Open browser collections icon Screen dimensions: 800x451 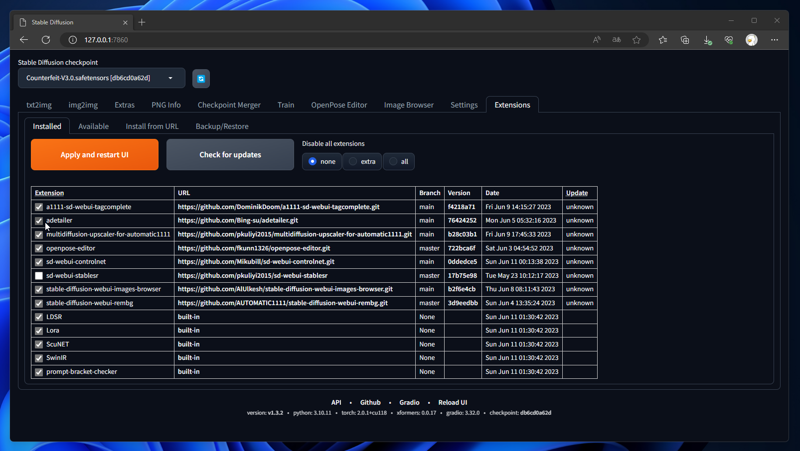[x=685, y=40]
